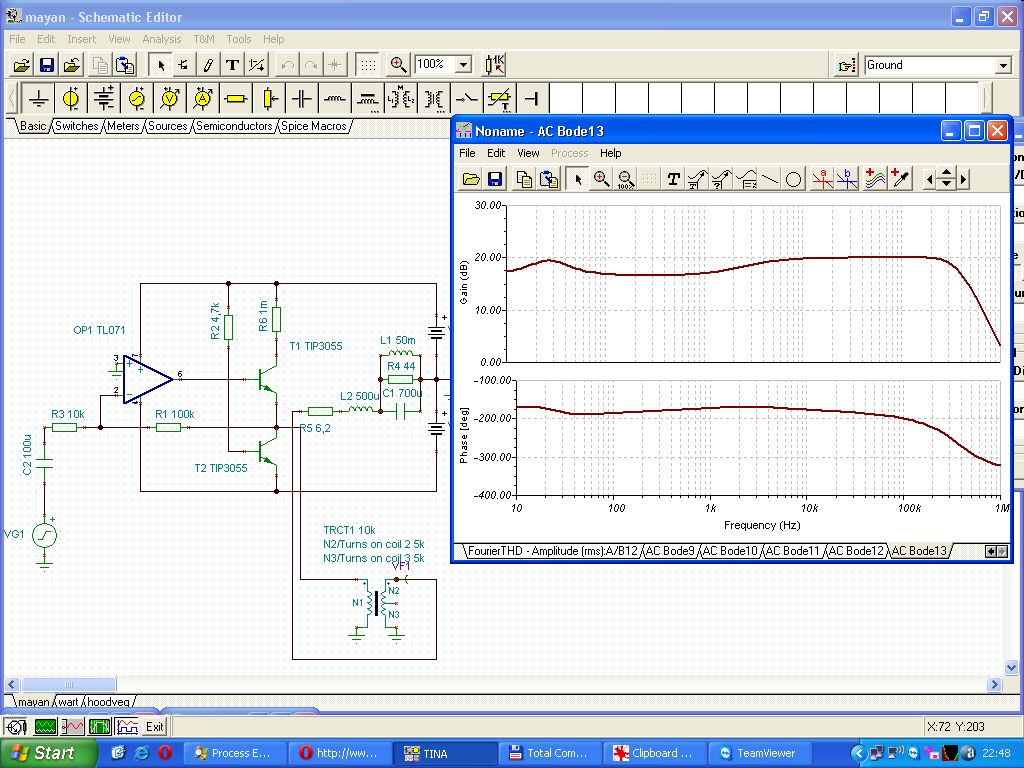The image size is (1024, 768).
Task: Click the text tool in schematic toolbar
Action: [x=232, y=65]
